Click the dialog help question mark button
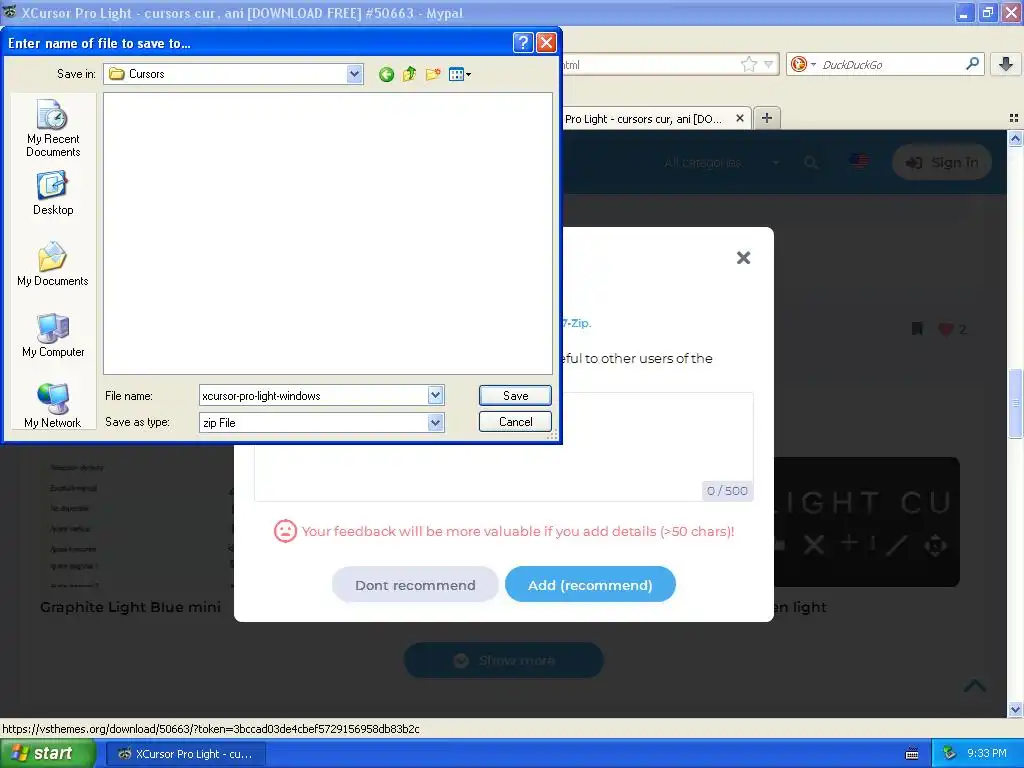Viewport: 1024px width, 768px height. (x=523, y=43)
